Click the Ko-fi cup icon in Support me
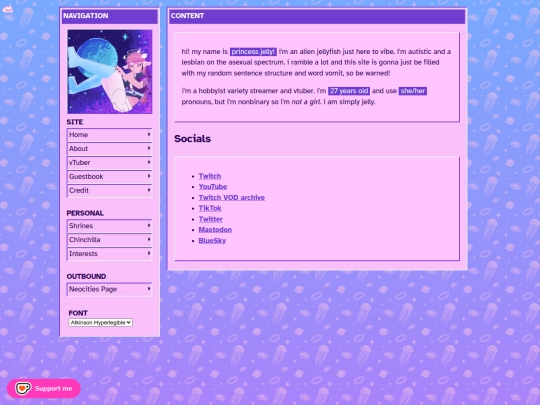The image size is (540, 405). (23, 388)
